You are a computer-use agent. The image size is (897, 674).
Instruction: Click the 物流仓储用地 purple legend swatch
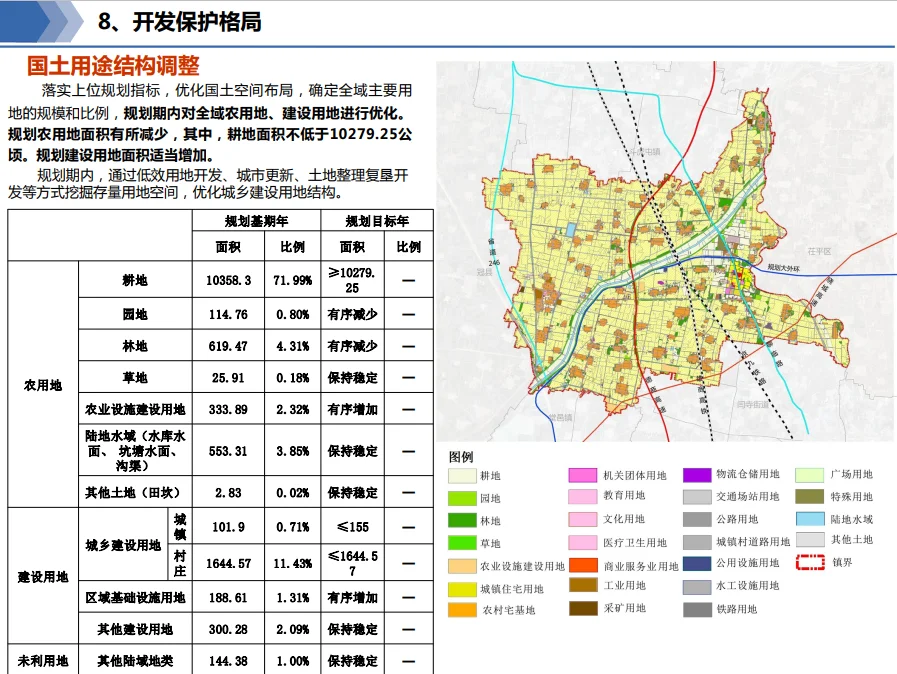click(697, 475)
